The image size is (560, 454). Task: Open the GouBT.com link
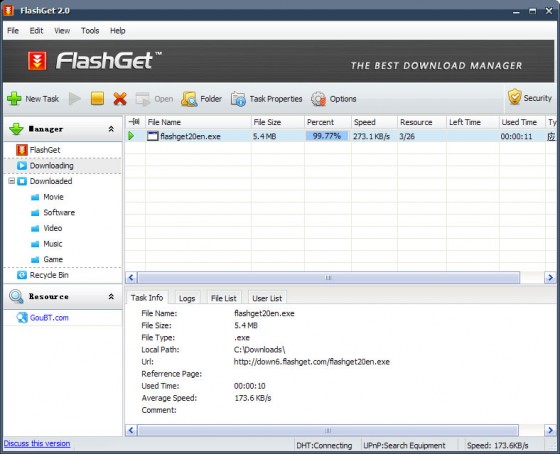click(49, 318)
